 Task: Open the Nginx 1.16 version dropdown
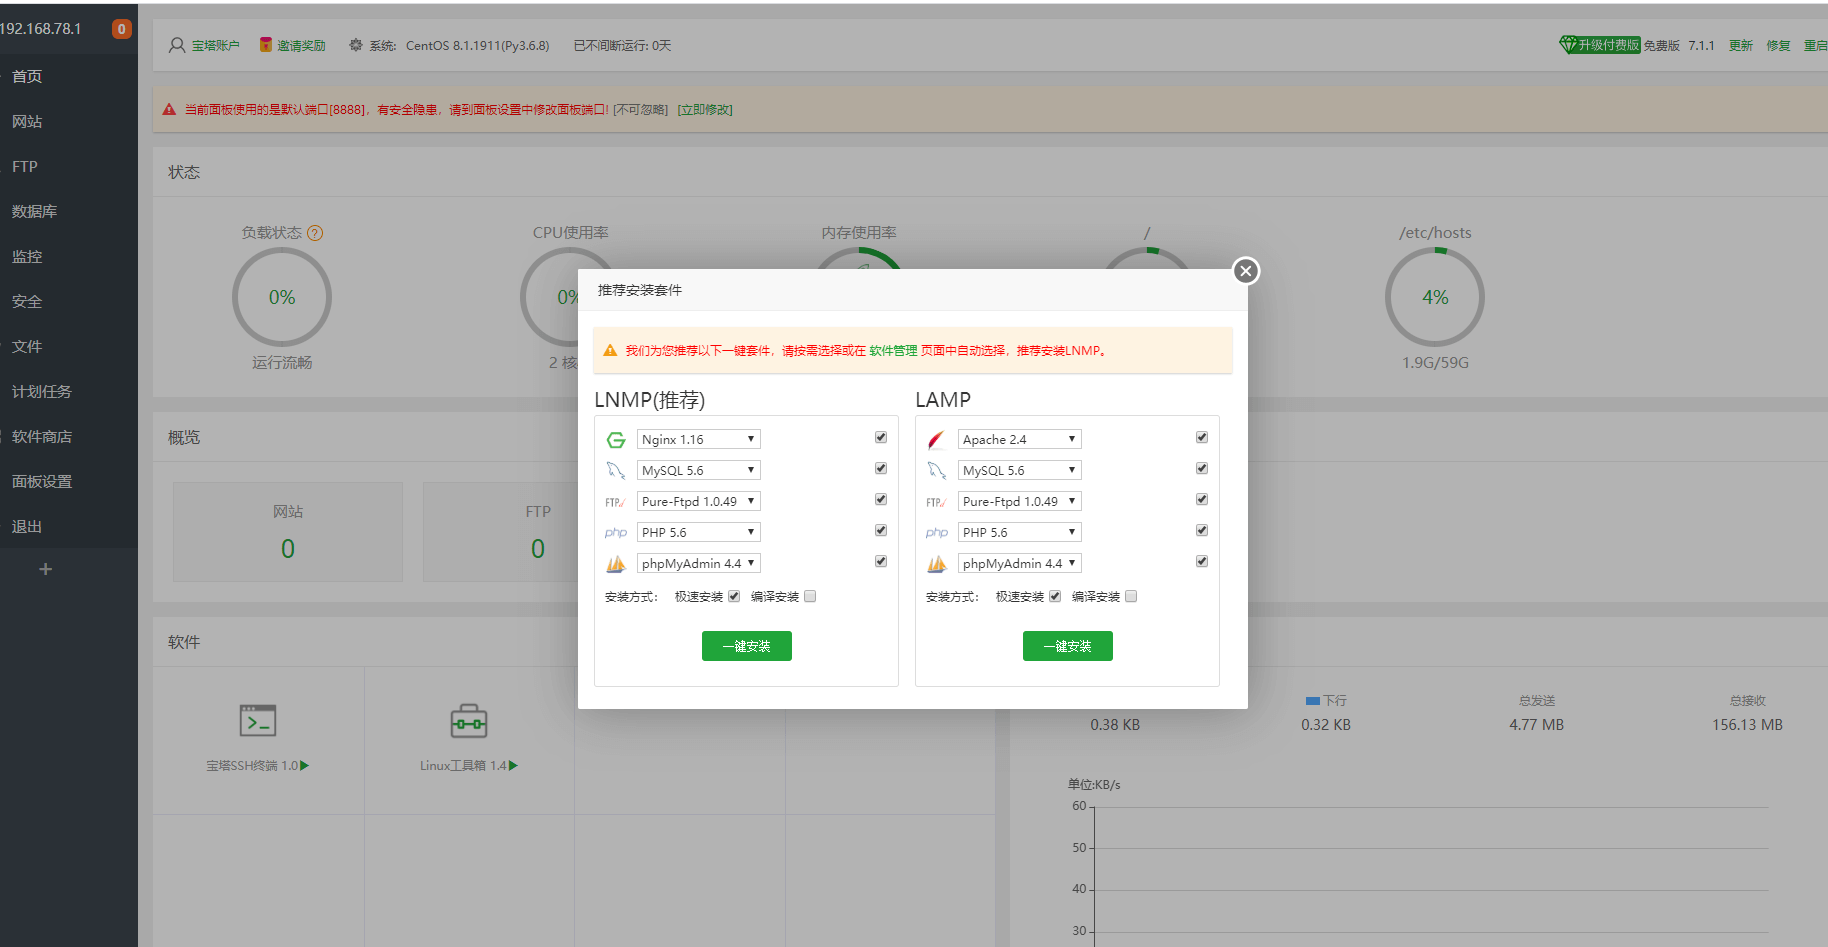(698, 440)
